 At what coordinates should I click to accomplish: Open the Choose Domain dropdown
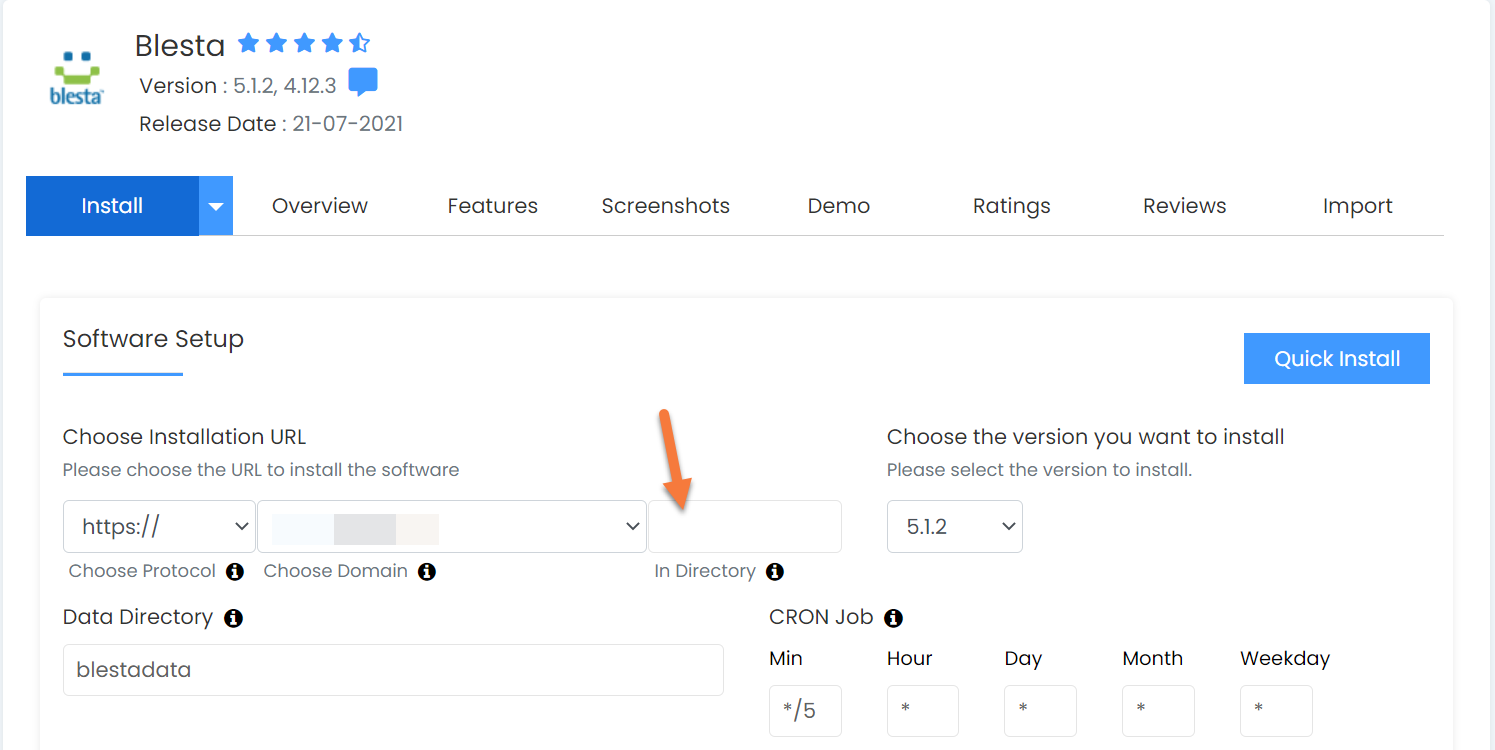pos(452,526)
